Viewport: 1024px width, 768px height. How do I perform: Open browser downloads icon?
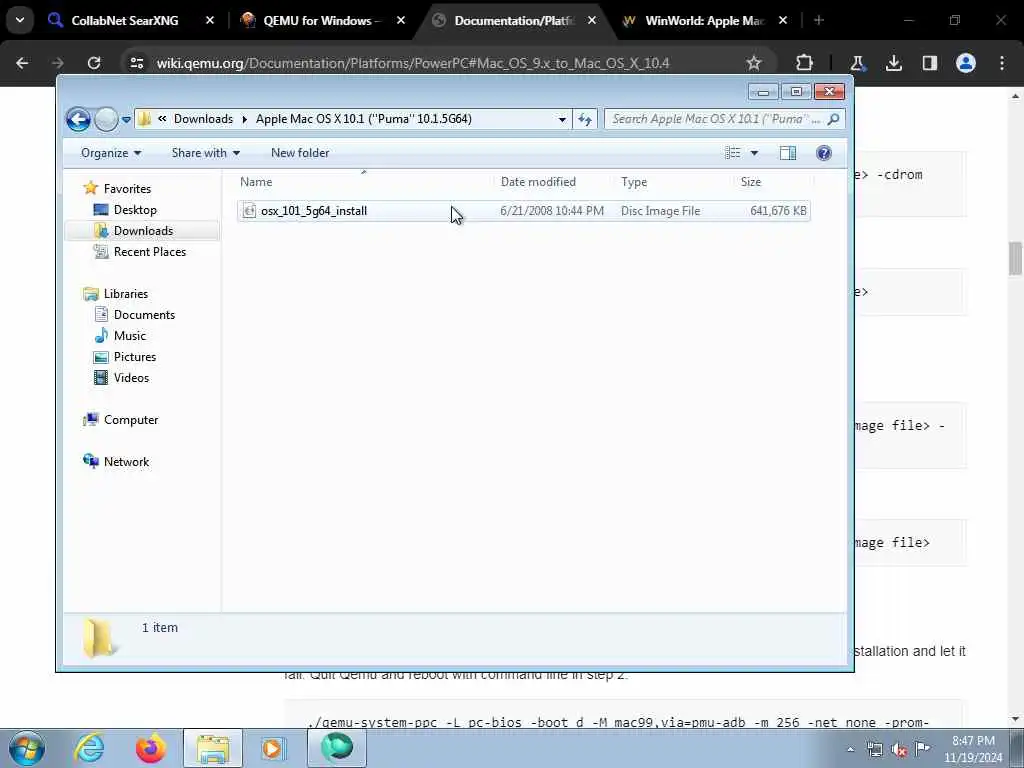coord(893,63)
